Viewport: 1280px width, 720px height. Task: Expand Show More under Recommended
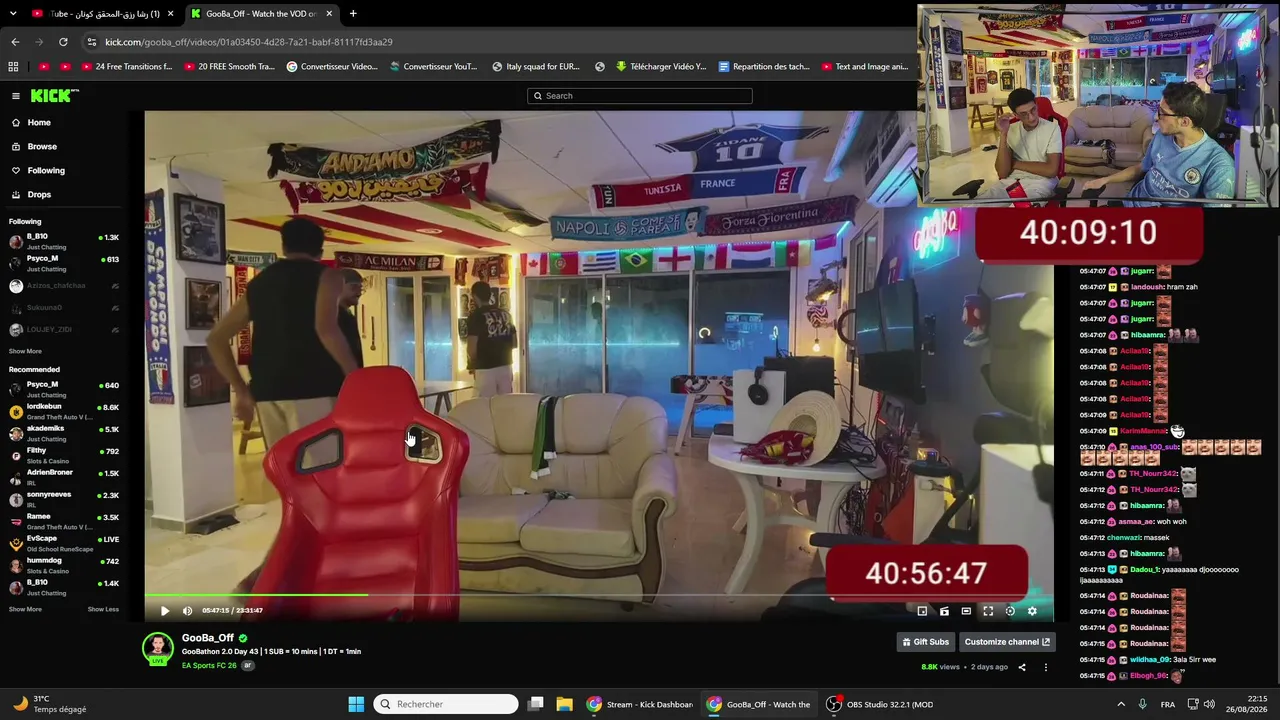coord(25,609)
